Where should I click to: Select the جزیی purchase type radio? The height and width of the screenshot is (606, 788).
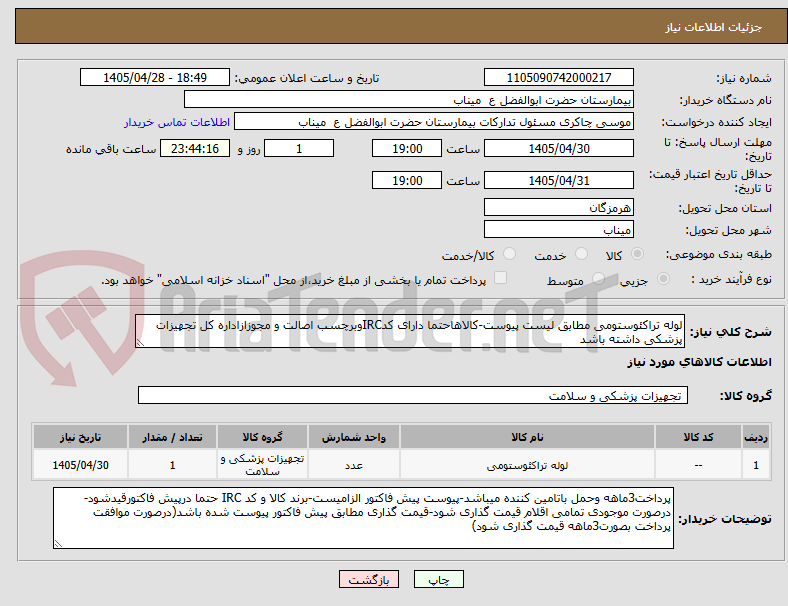click(663, 279)
